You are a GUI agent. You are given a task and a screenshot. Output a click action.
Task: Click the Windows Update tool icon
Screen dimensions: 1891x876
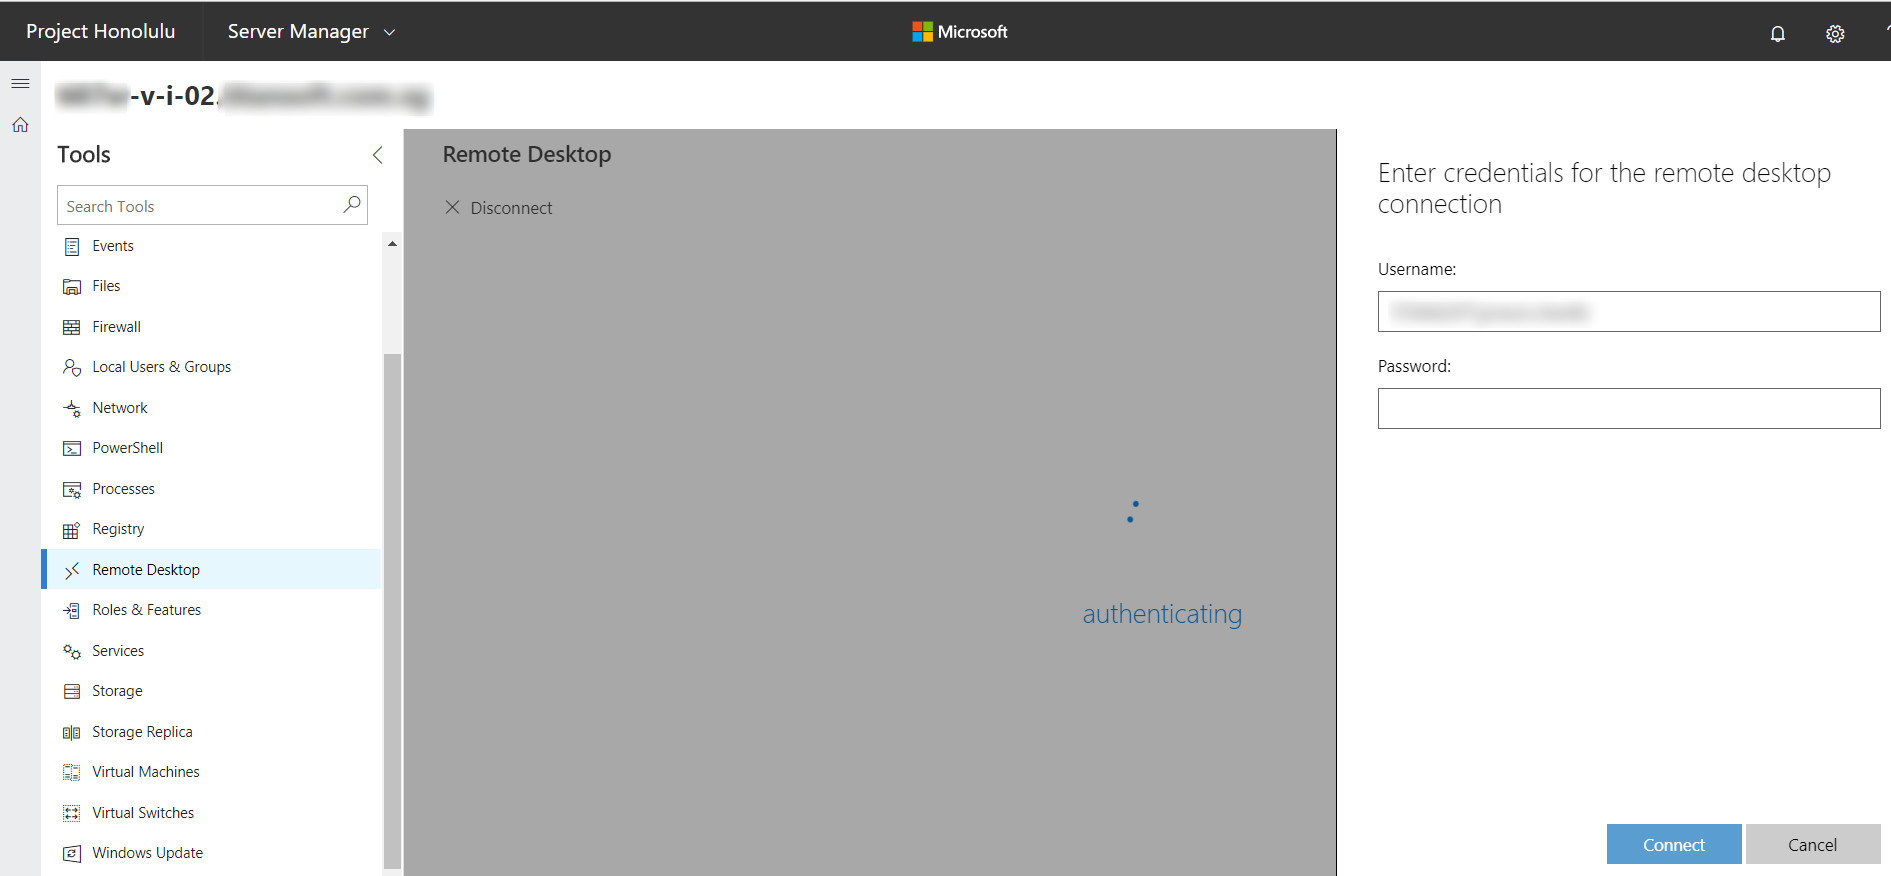tap(71, 853)
